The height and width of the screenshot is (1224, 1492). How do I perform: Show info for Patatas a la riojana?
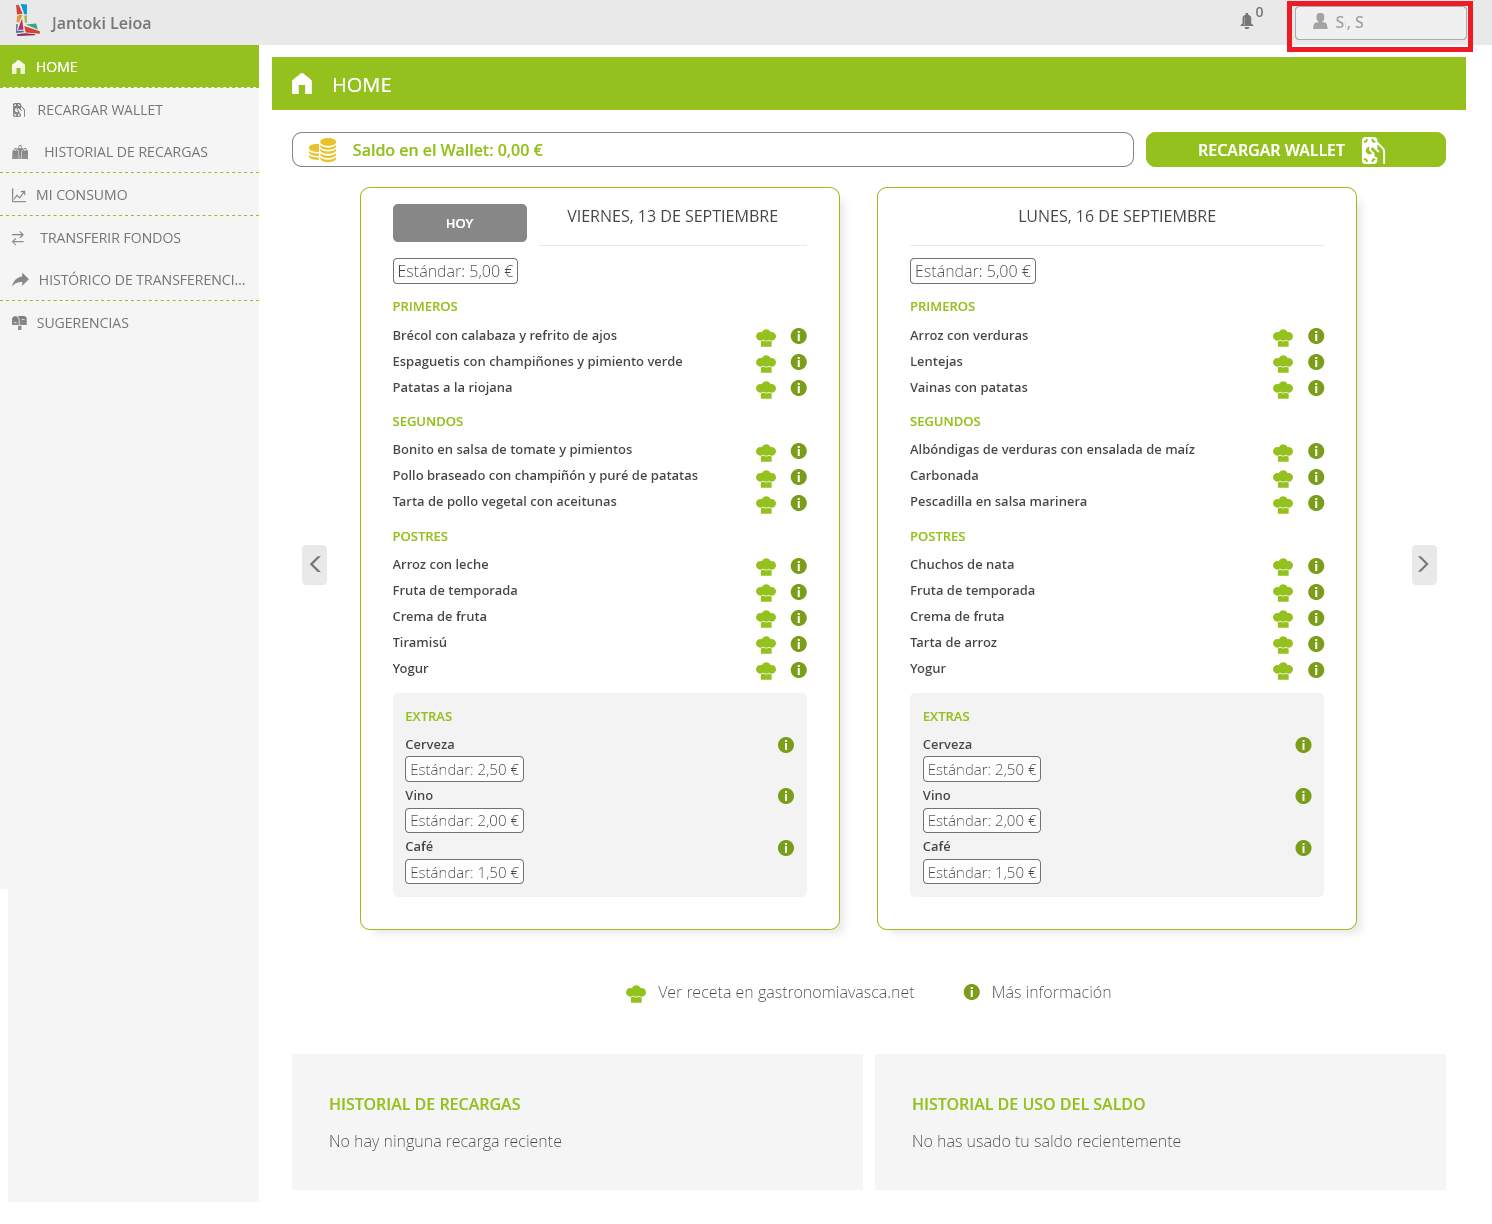798,388
